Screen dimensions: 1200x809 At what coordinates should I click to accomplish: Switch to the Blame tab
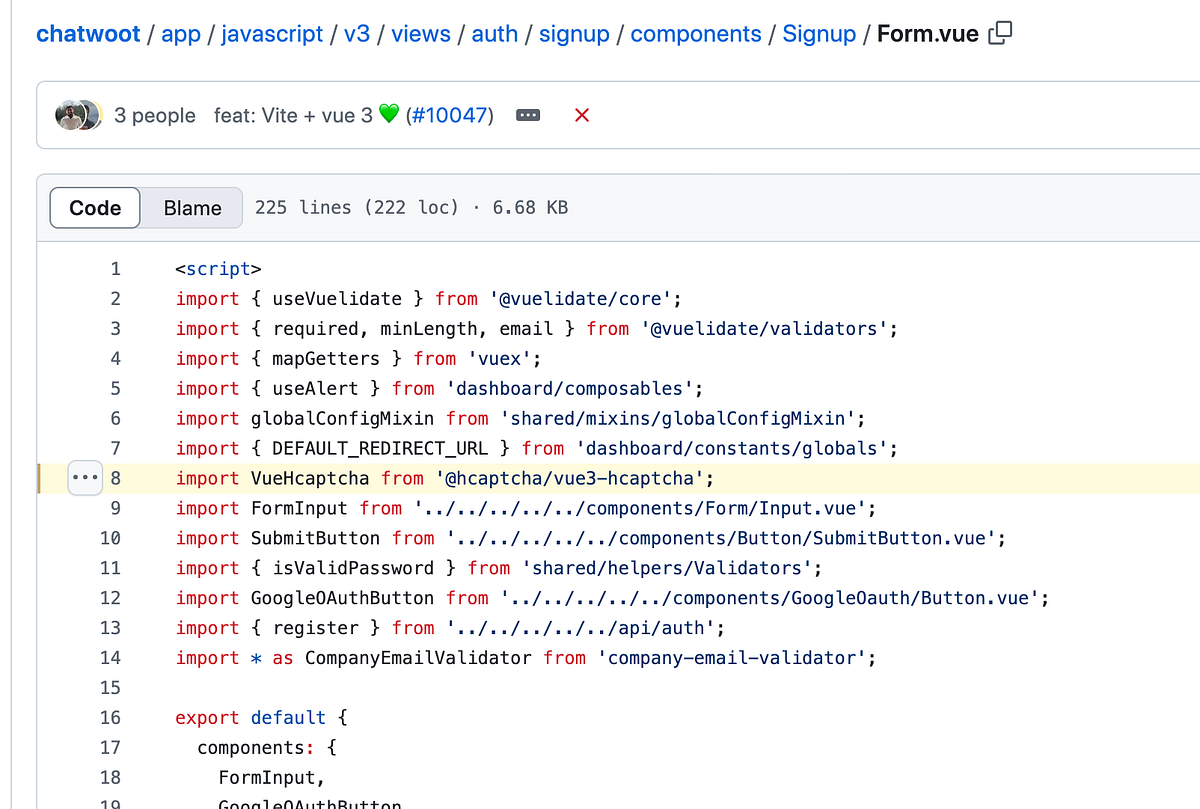click(x=191, y=207)
